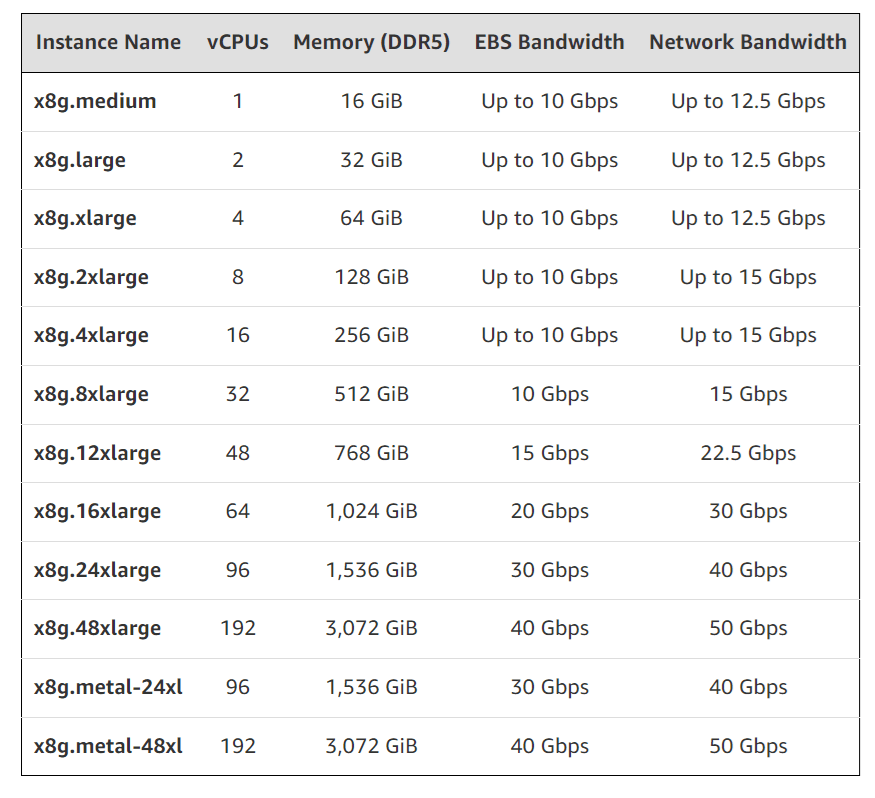
Task: Select the x8g.large instance name
Action: (x=80, y=160)
